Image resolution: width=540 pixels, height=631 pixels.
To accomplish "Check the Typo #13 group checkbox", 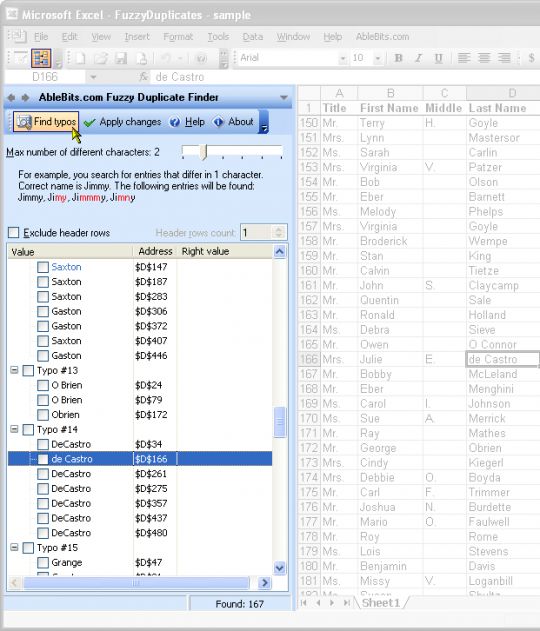I will 28,370.
